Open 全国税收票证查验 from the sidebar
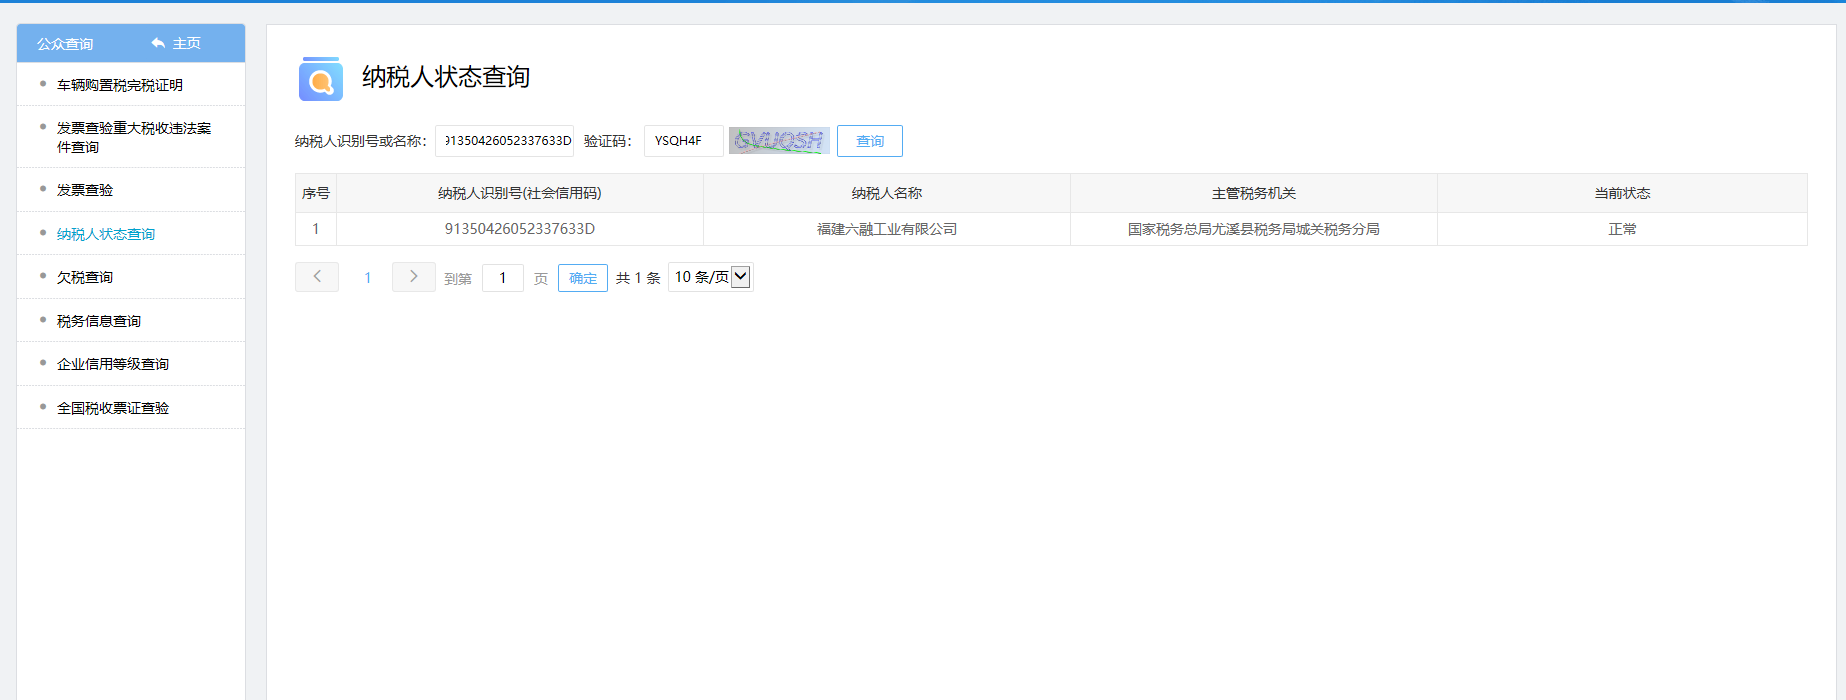Screen dimensions: 1846x700 [x=113, y=408]
